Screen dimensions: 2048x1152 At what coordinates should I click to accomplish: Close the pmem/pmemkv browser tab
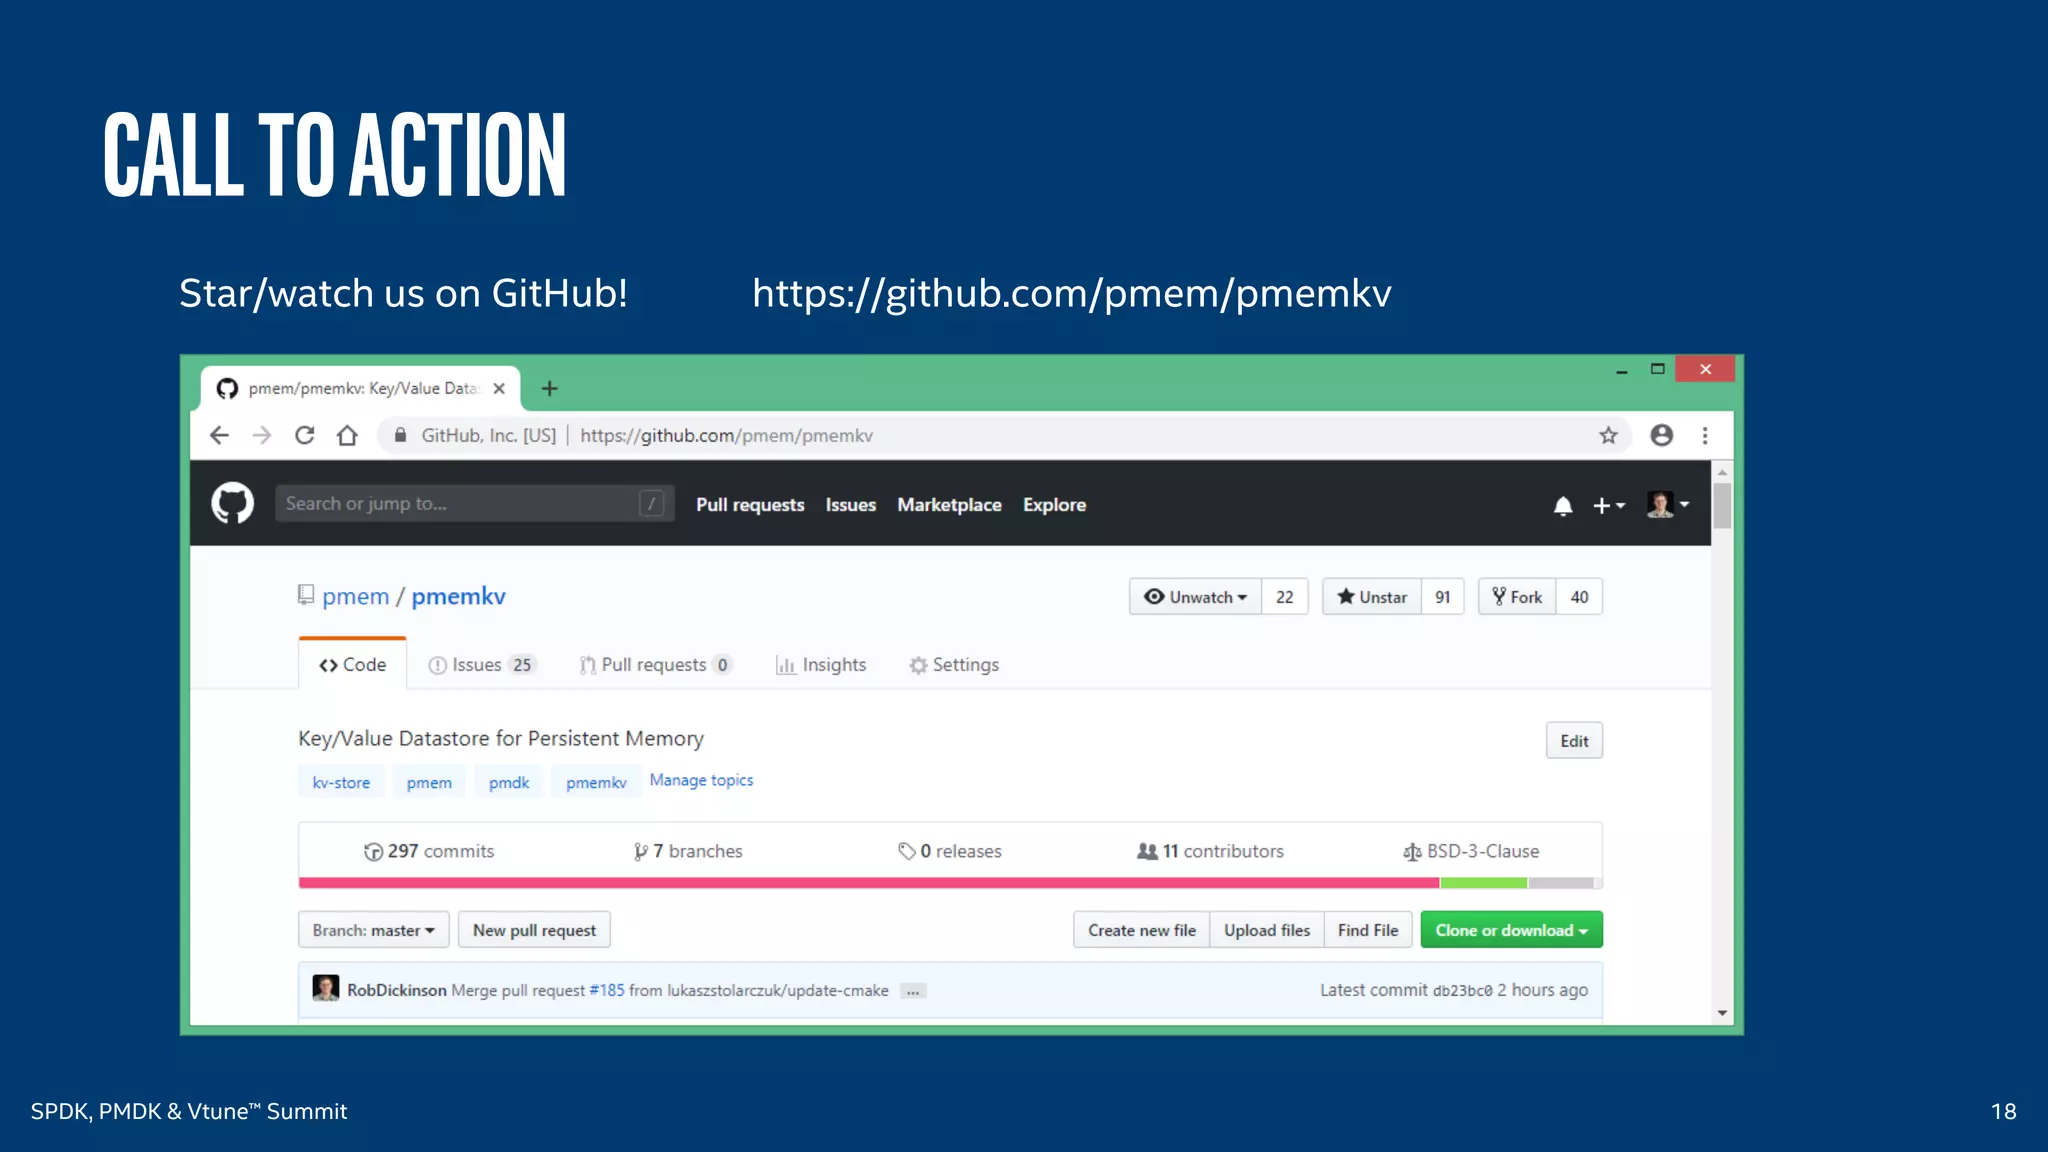pos(499,388)
